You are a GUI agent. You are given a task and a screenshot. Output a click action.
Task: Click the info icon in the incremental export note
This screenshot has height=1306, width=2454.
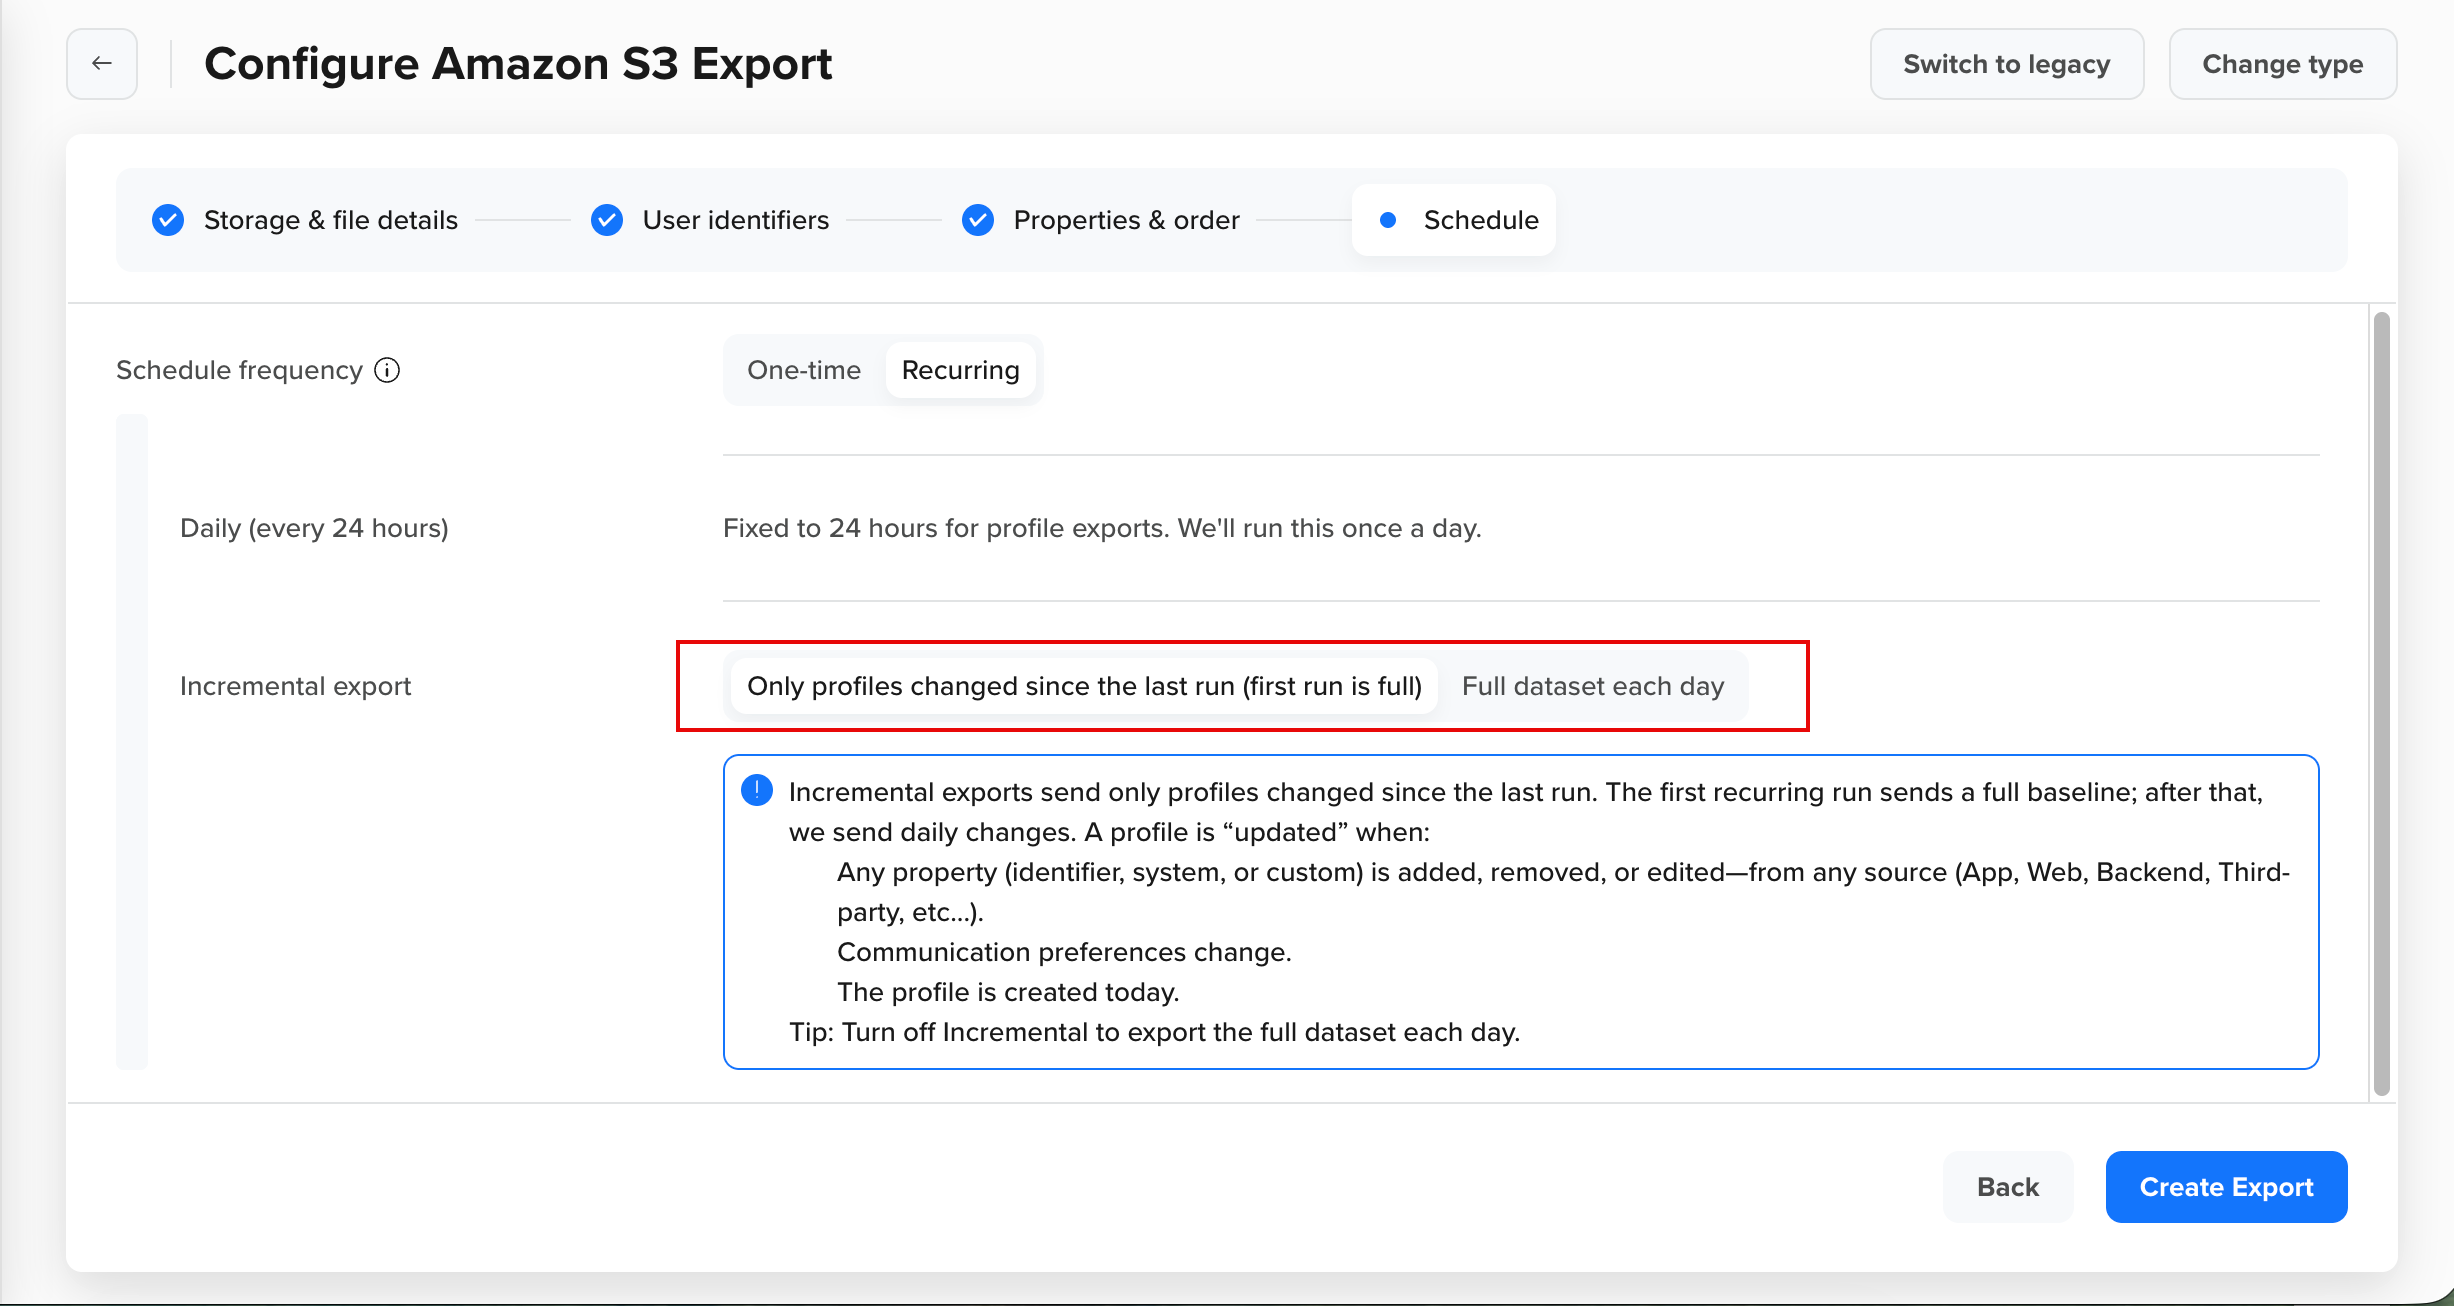click(x=757, y=790)
